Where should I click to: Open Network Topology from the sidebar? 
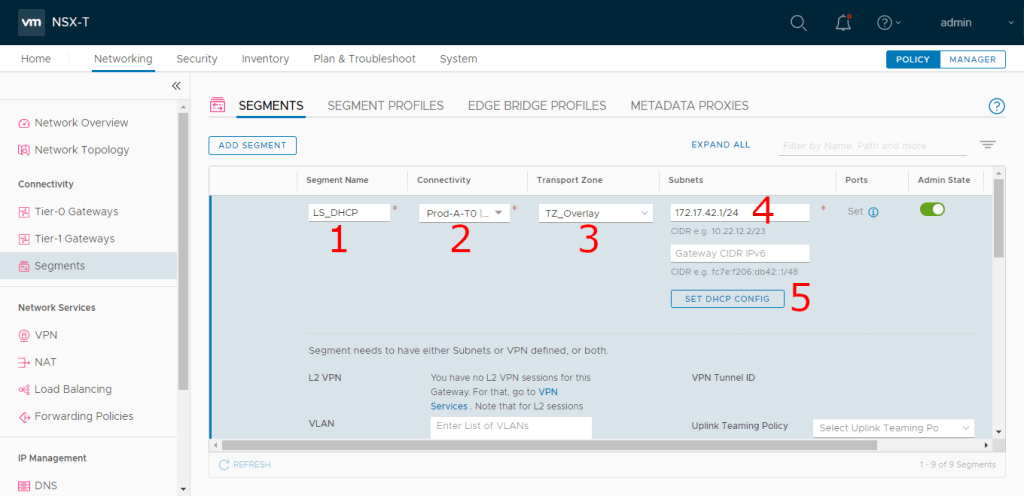[x=81, y=150]
